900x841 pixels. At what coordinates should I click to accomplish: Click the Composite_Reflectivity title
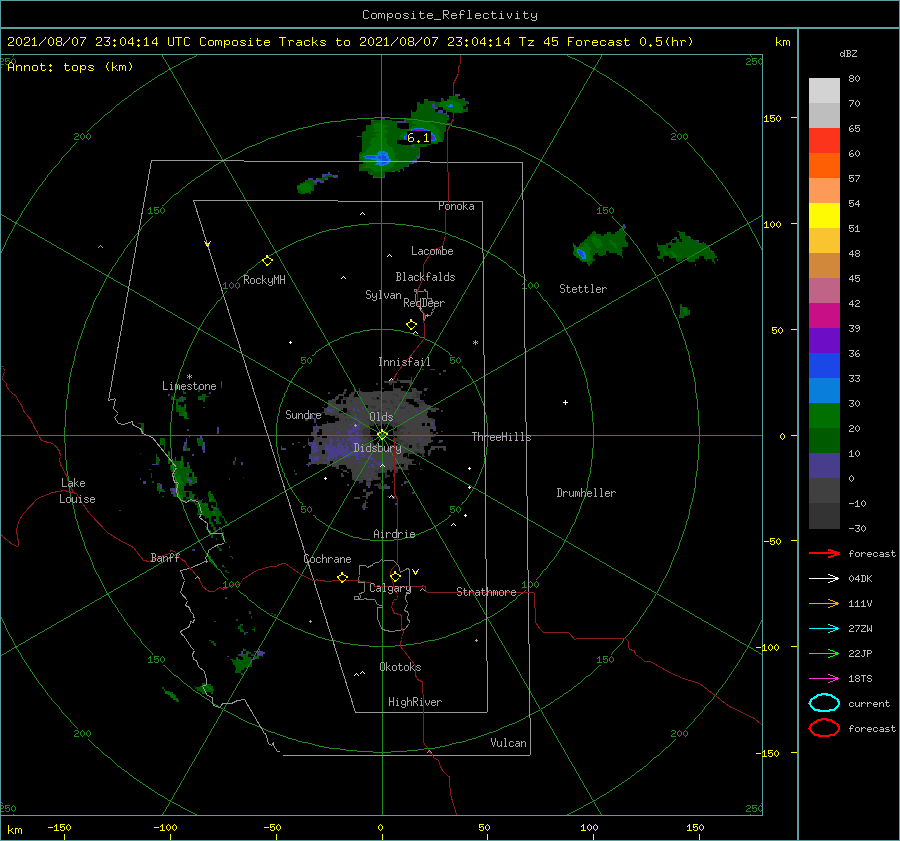tap(450, 15)
